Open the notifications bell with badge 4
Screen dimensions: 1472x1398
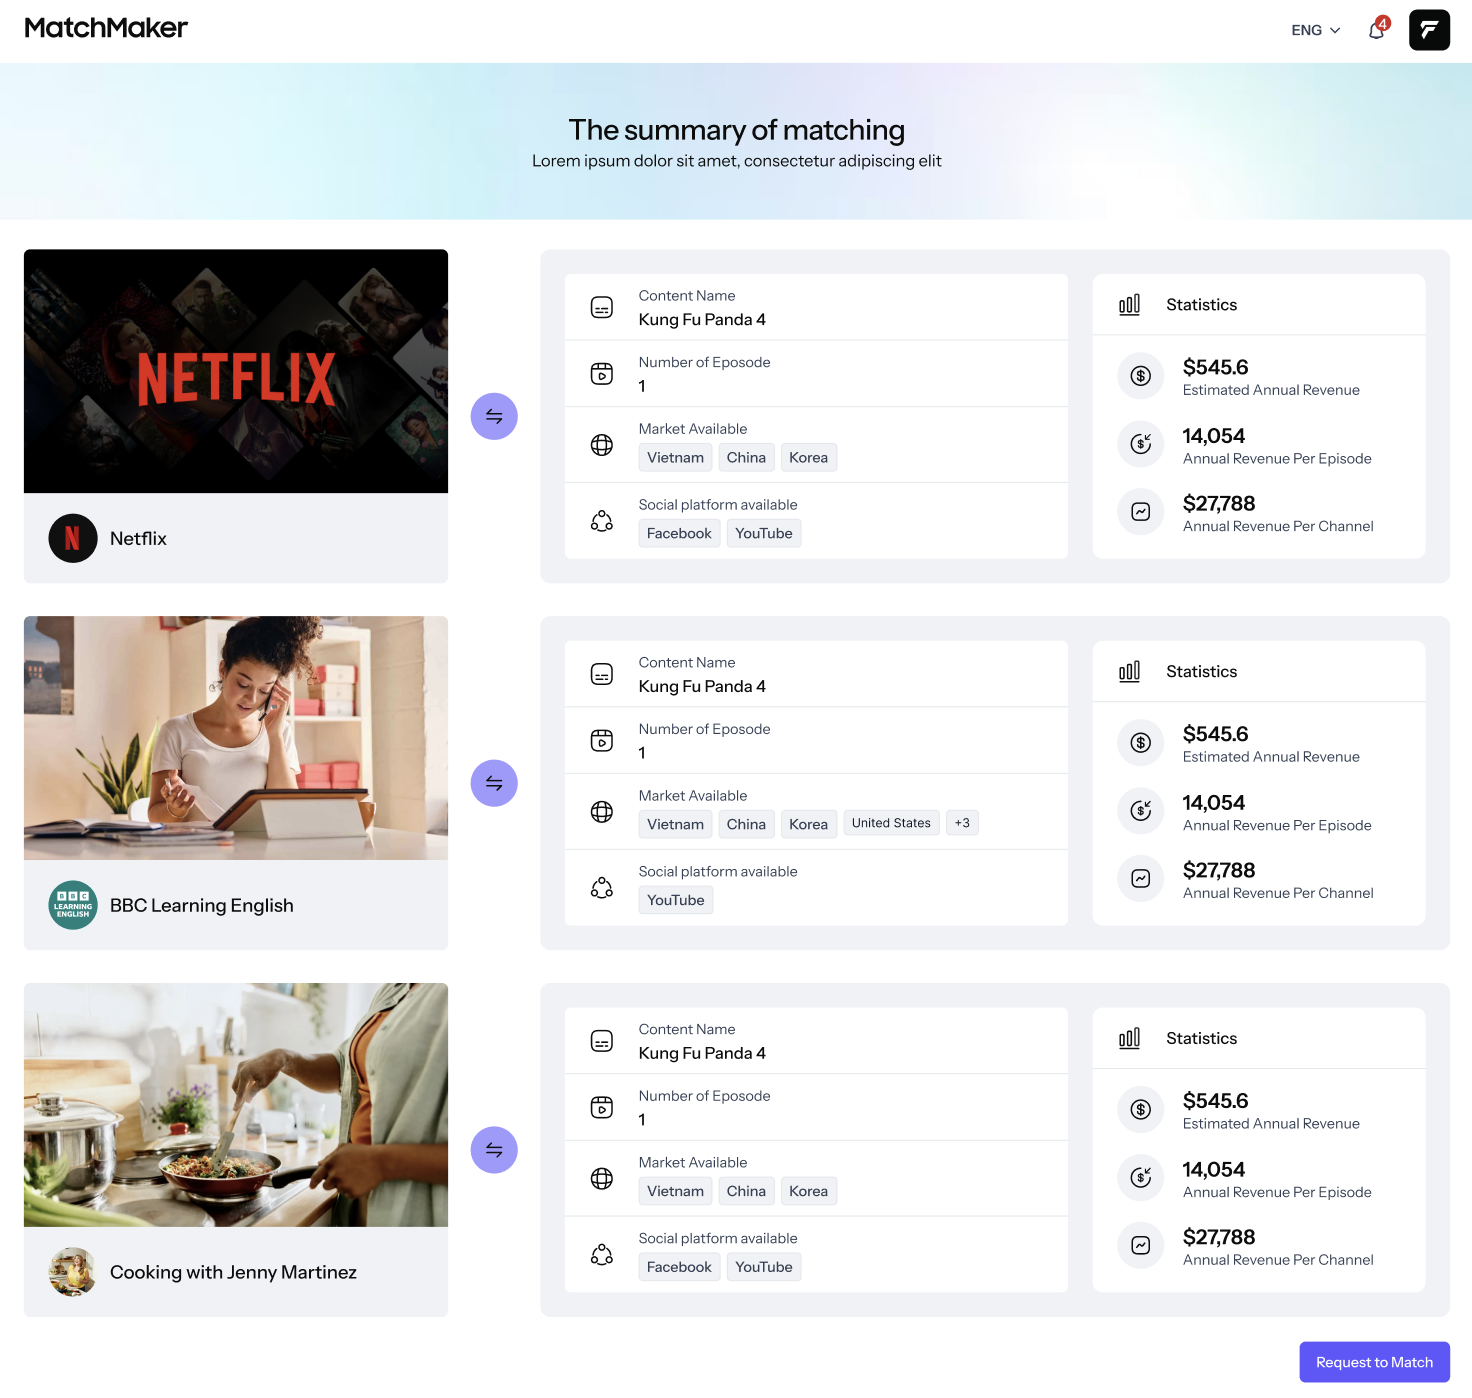[x=1378, y=29]
